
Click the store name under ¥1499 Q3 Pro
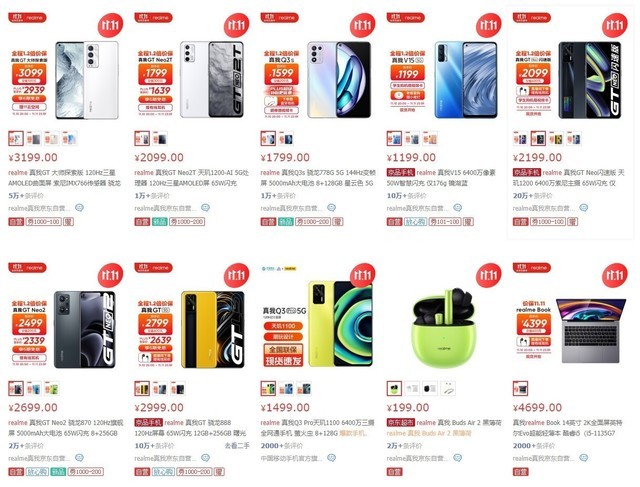(291, 458)
